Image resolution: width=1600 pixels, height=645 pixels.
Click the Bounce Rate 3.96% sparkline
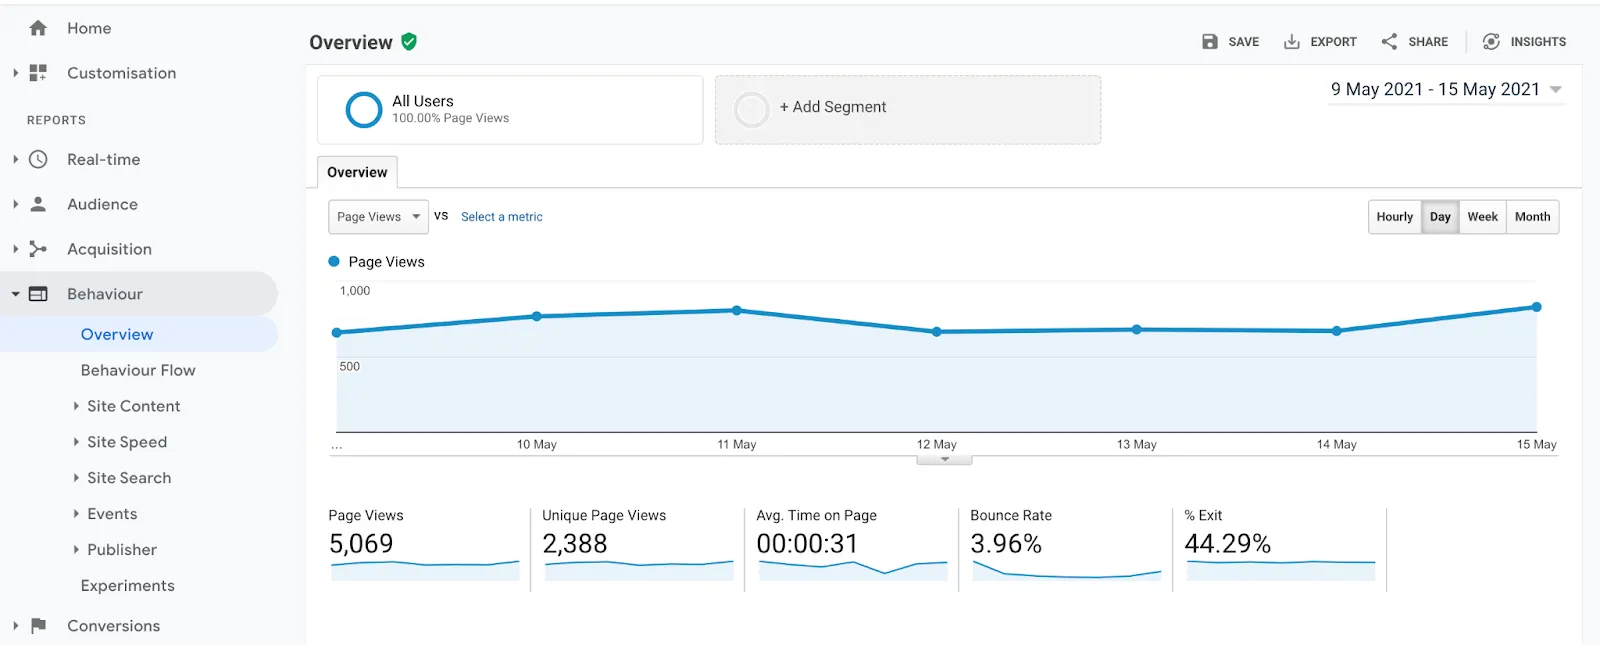1067,570
